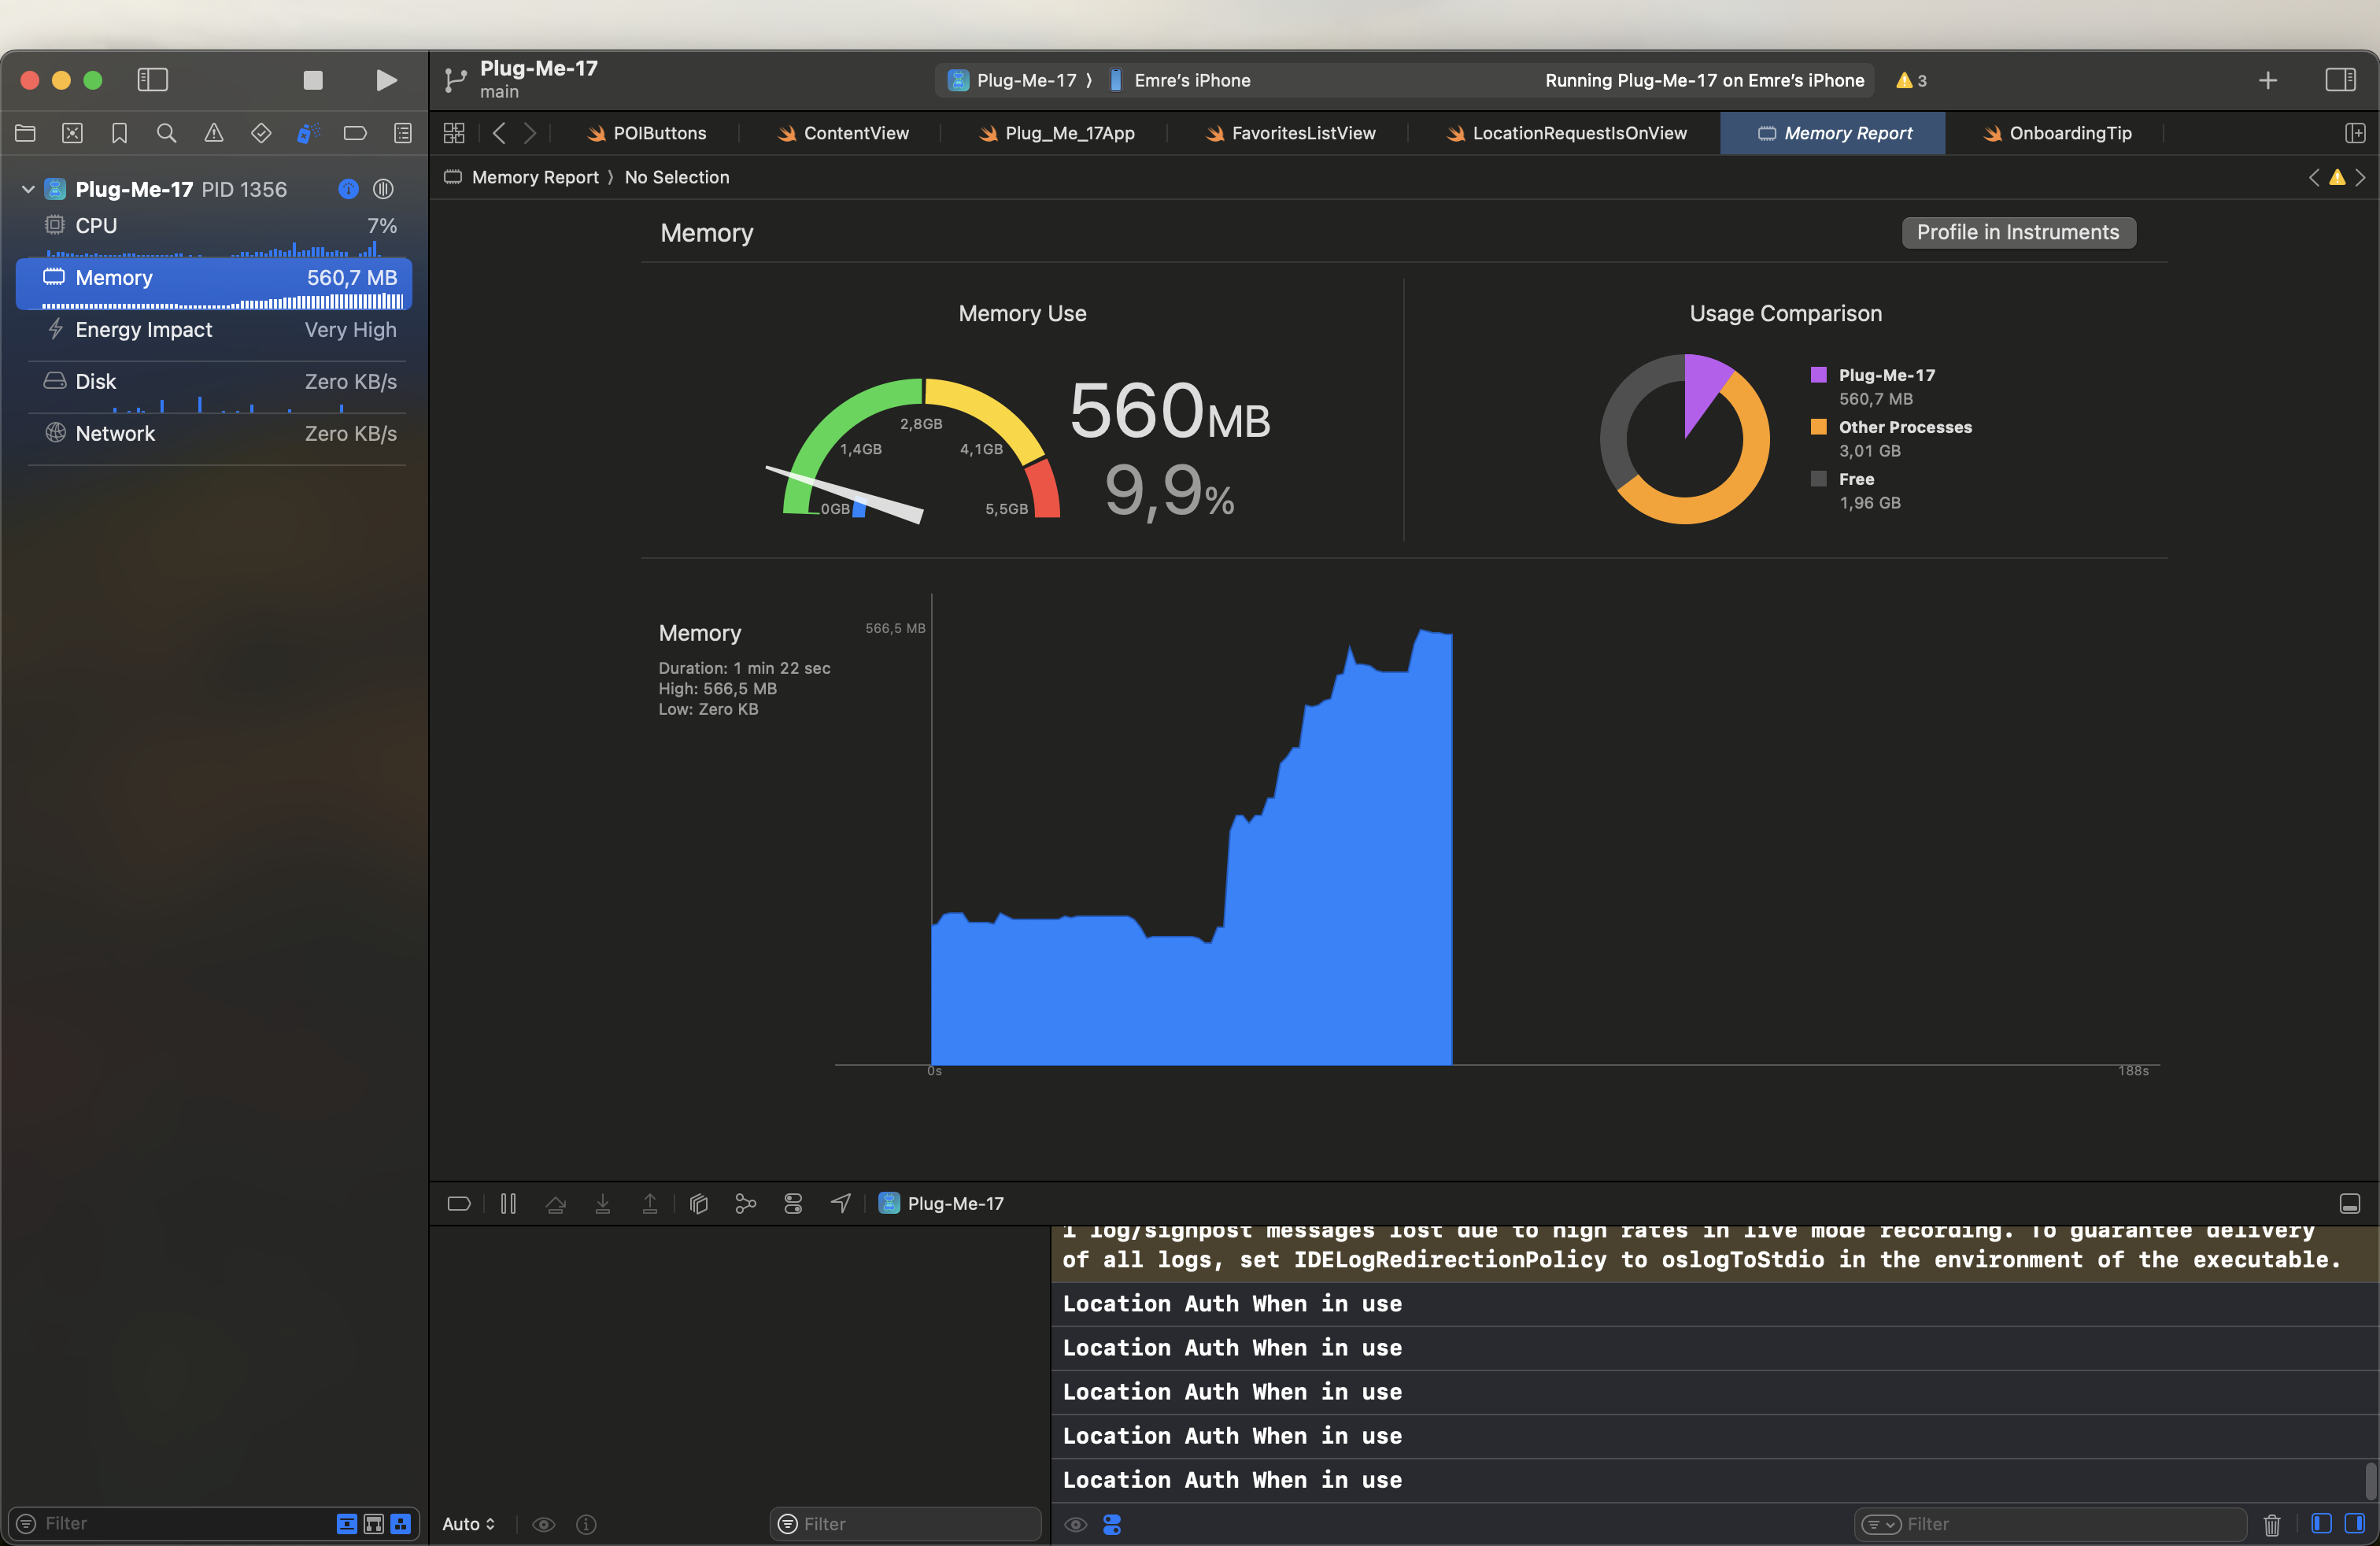2380x1546 pixels.
Task: Click the variables view Quick Look eye
Action: tap(544, 1523)
